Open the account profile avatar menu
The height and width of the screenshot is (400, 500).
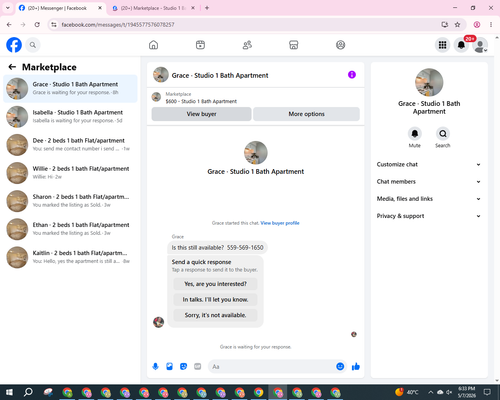click(x=480, y=45)
